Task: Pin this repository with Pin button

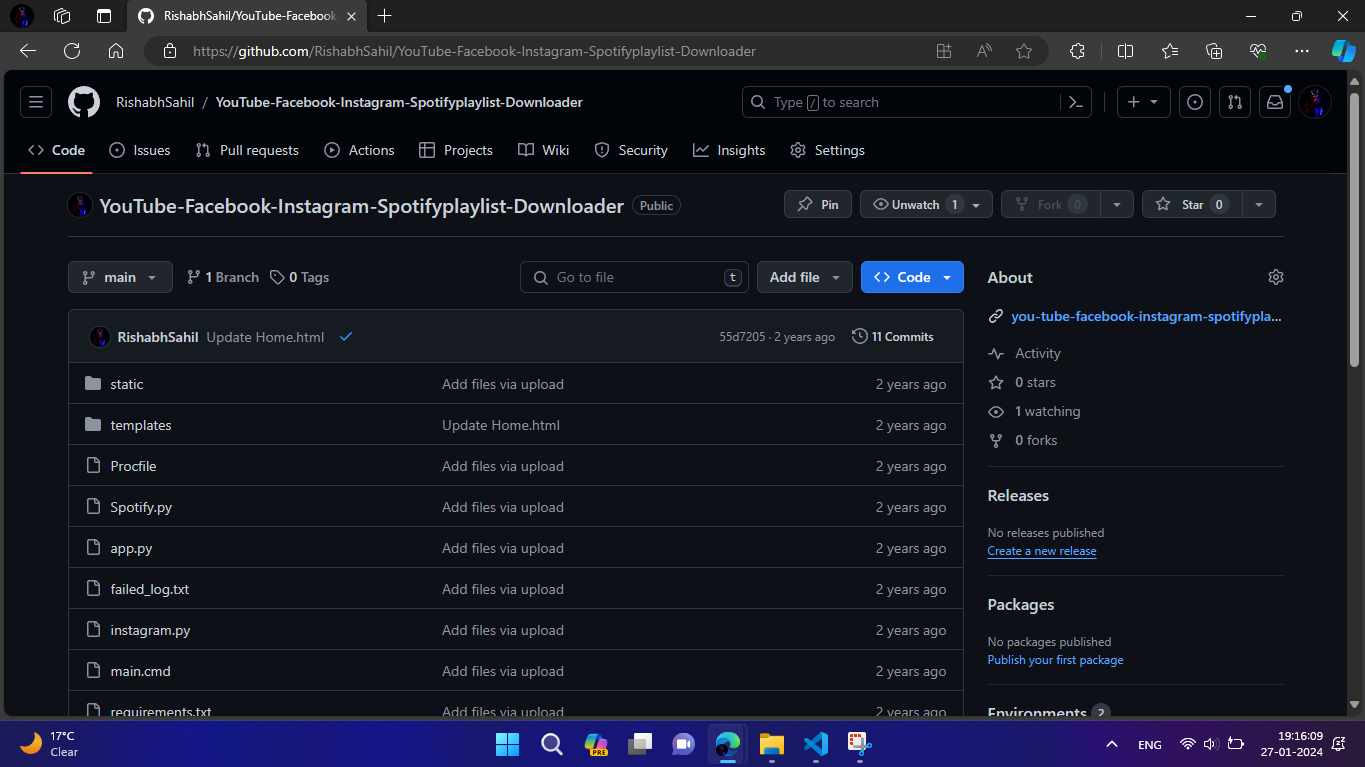Action: point(818,204)
